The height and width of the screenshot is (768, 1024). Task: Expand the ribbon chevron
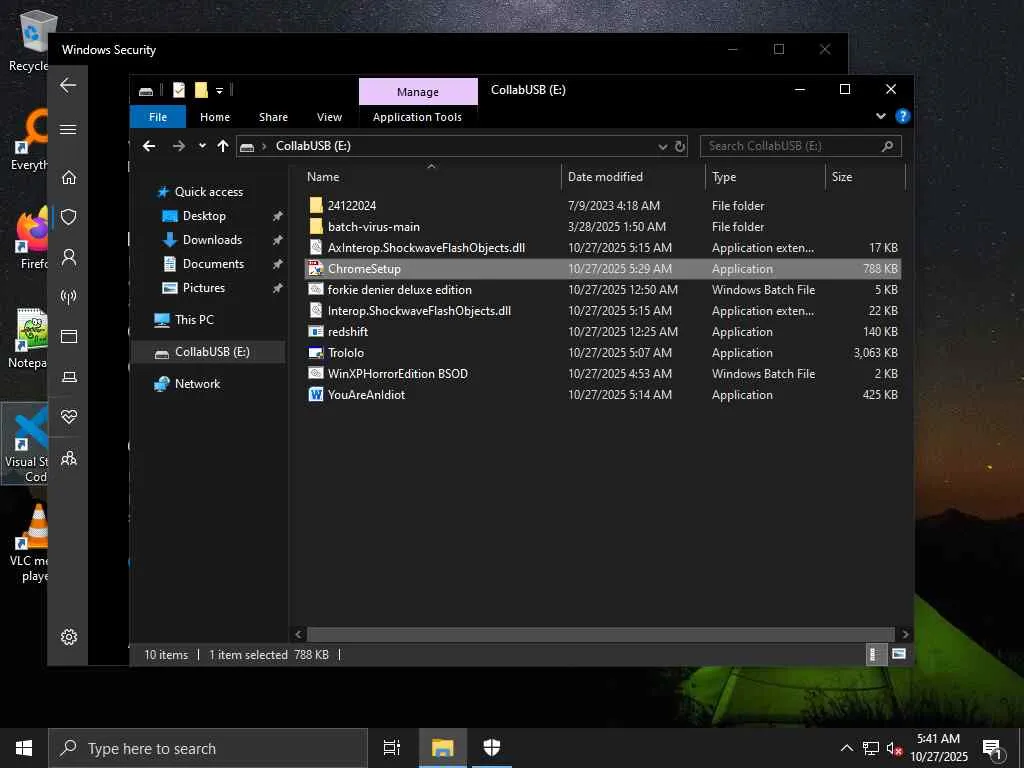coord(881,116)
